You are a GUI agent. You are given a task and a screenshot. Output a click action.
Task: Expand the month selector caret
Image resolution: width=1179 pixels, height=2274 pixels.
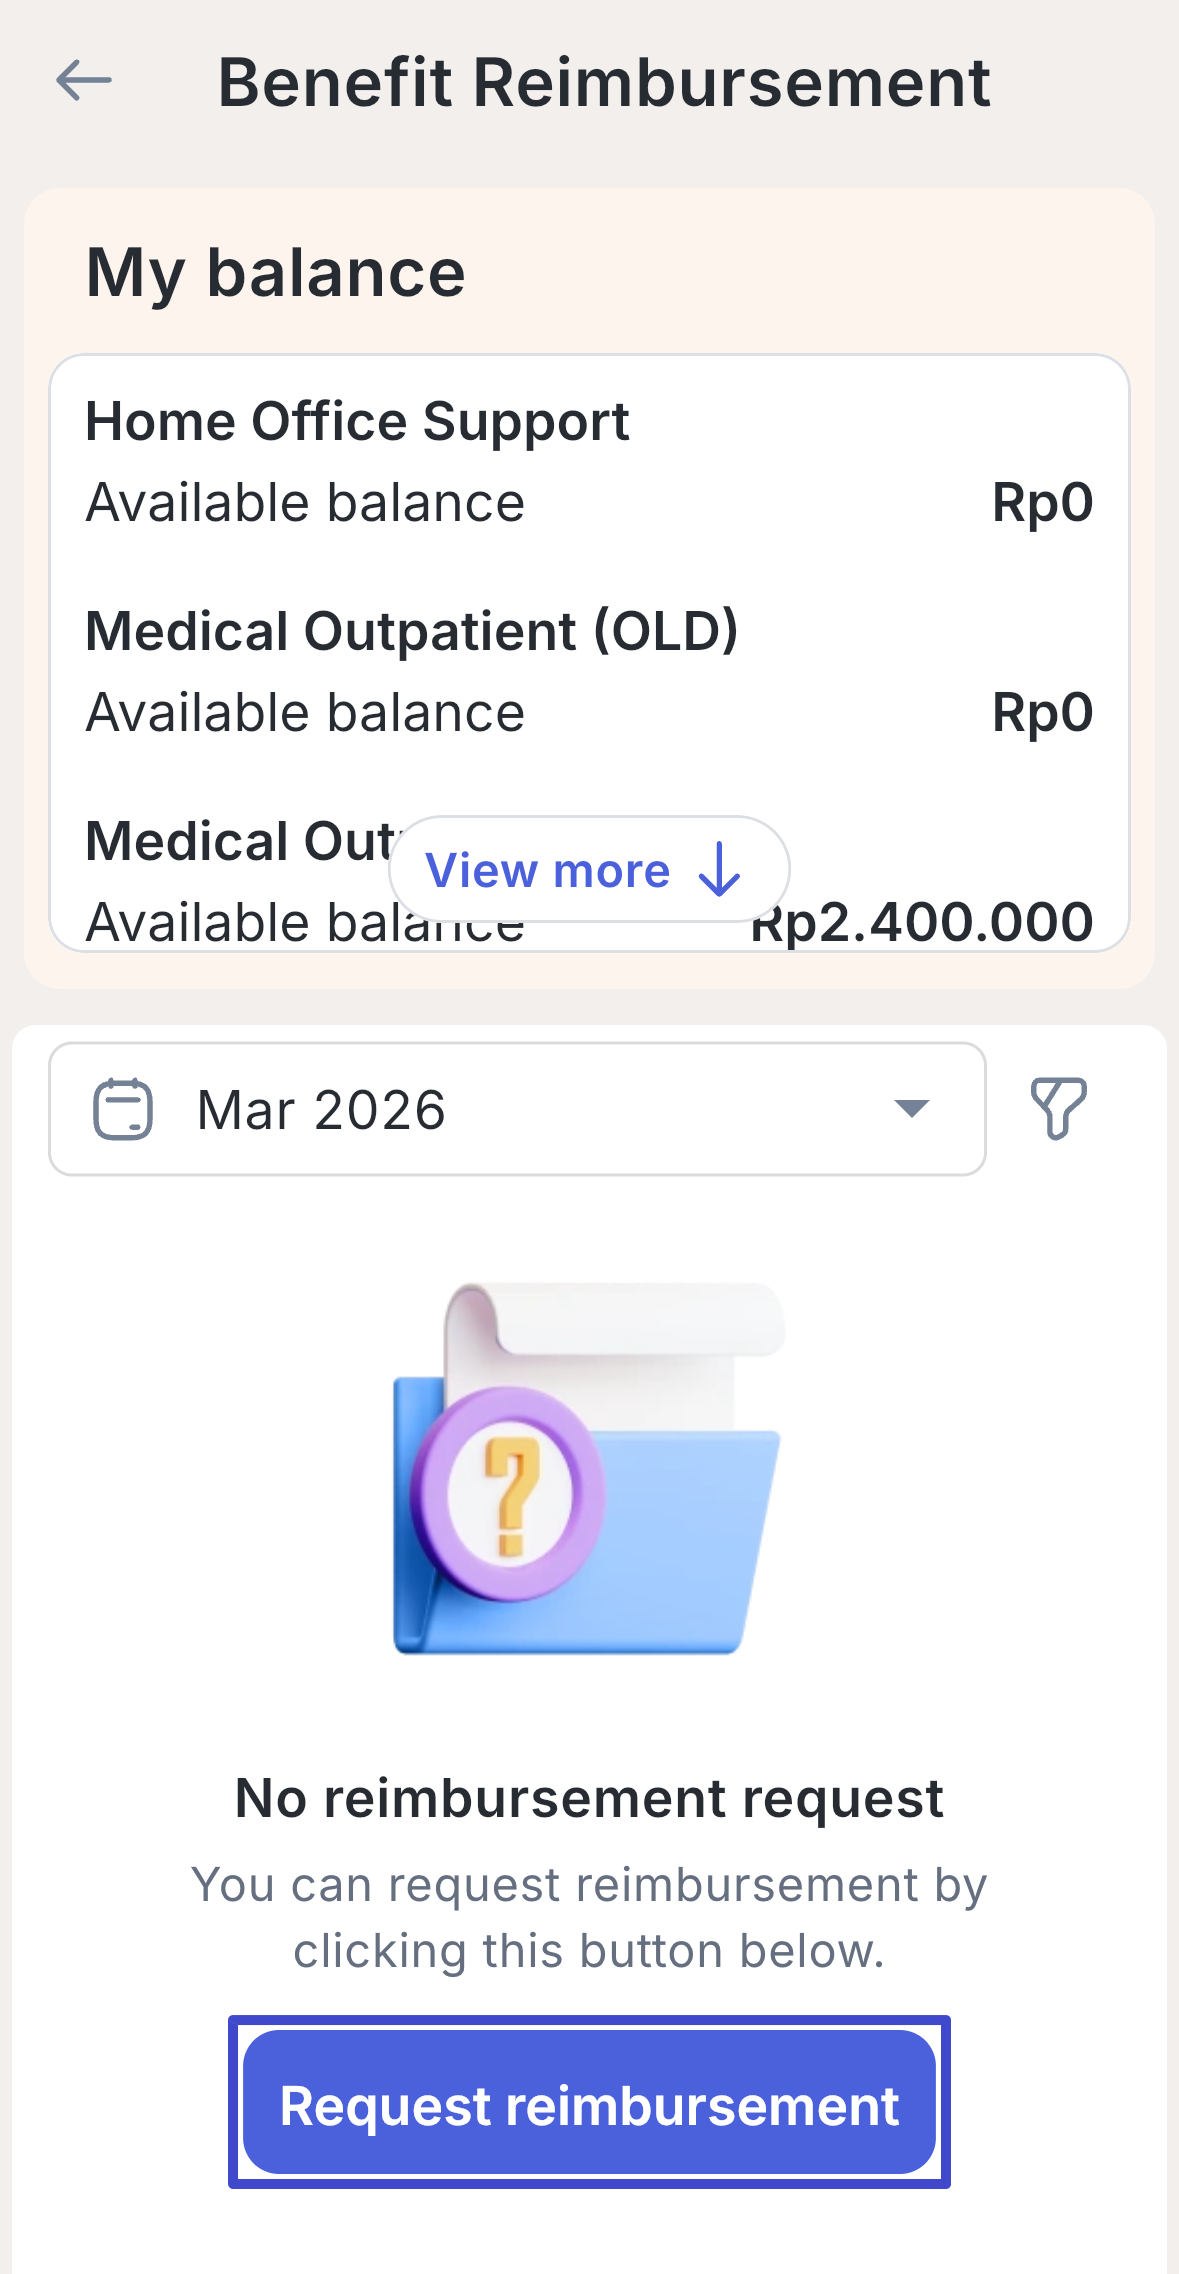click(x=911, y=1108)
